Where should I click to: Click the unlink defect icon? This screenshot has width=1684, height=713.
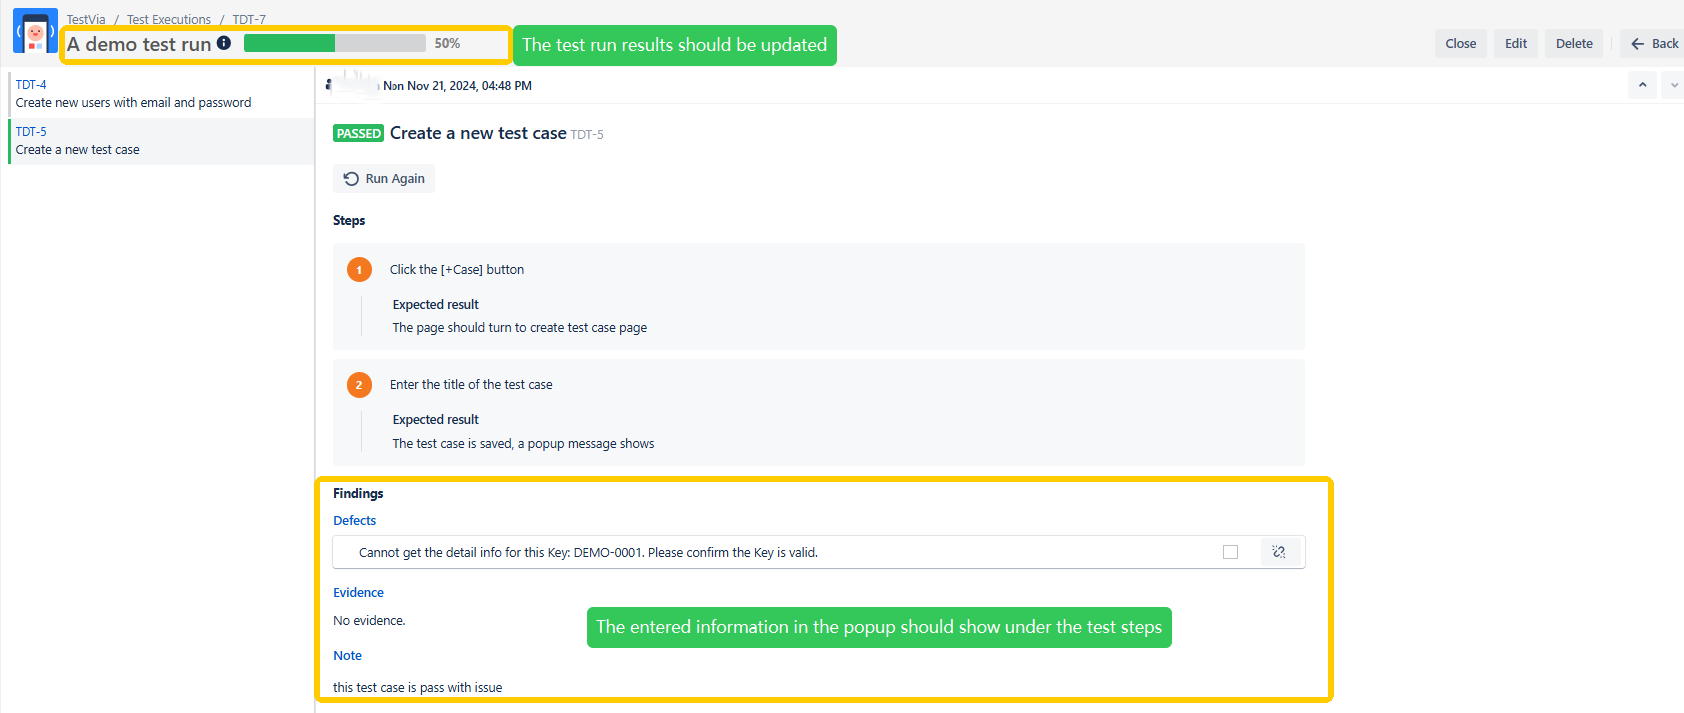tap(1279, 552)
